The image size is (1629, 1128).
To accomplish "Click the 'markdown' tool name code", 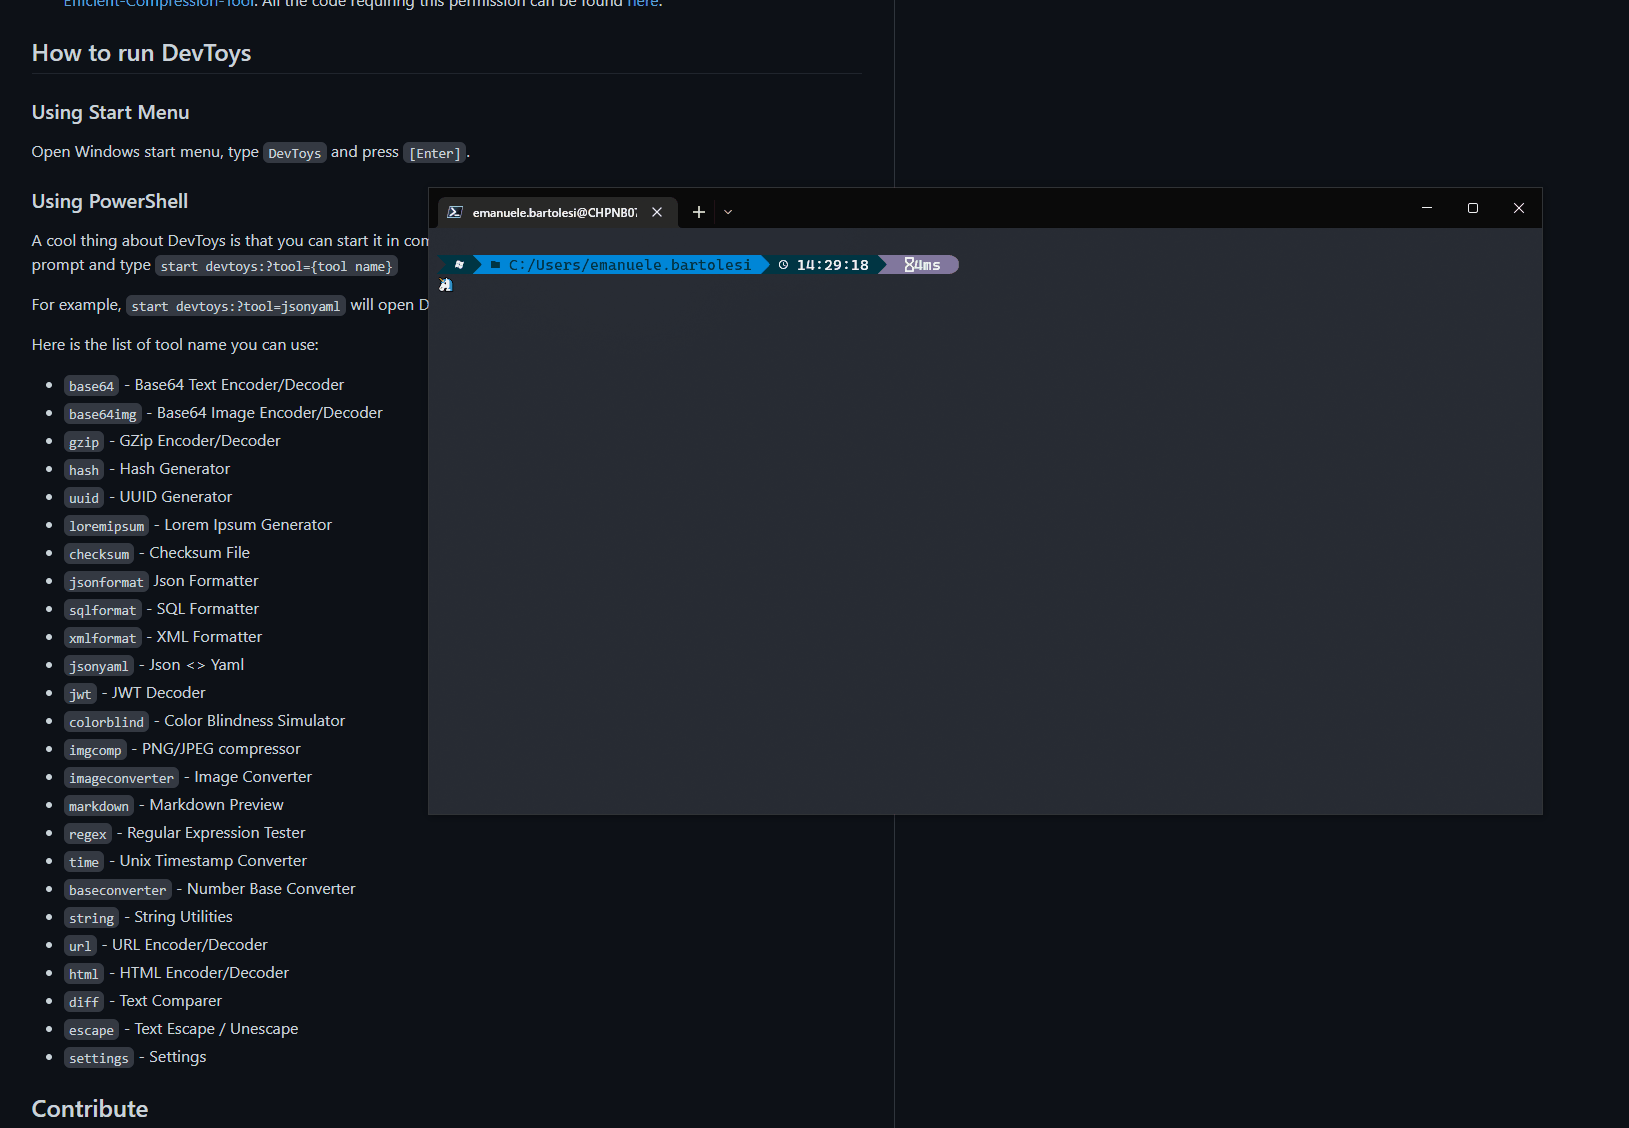I will (x=99, y=806).
